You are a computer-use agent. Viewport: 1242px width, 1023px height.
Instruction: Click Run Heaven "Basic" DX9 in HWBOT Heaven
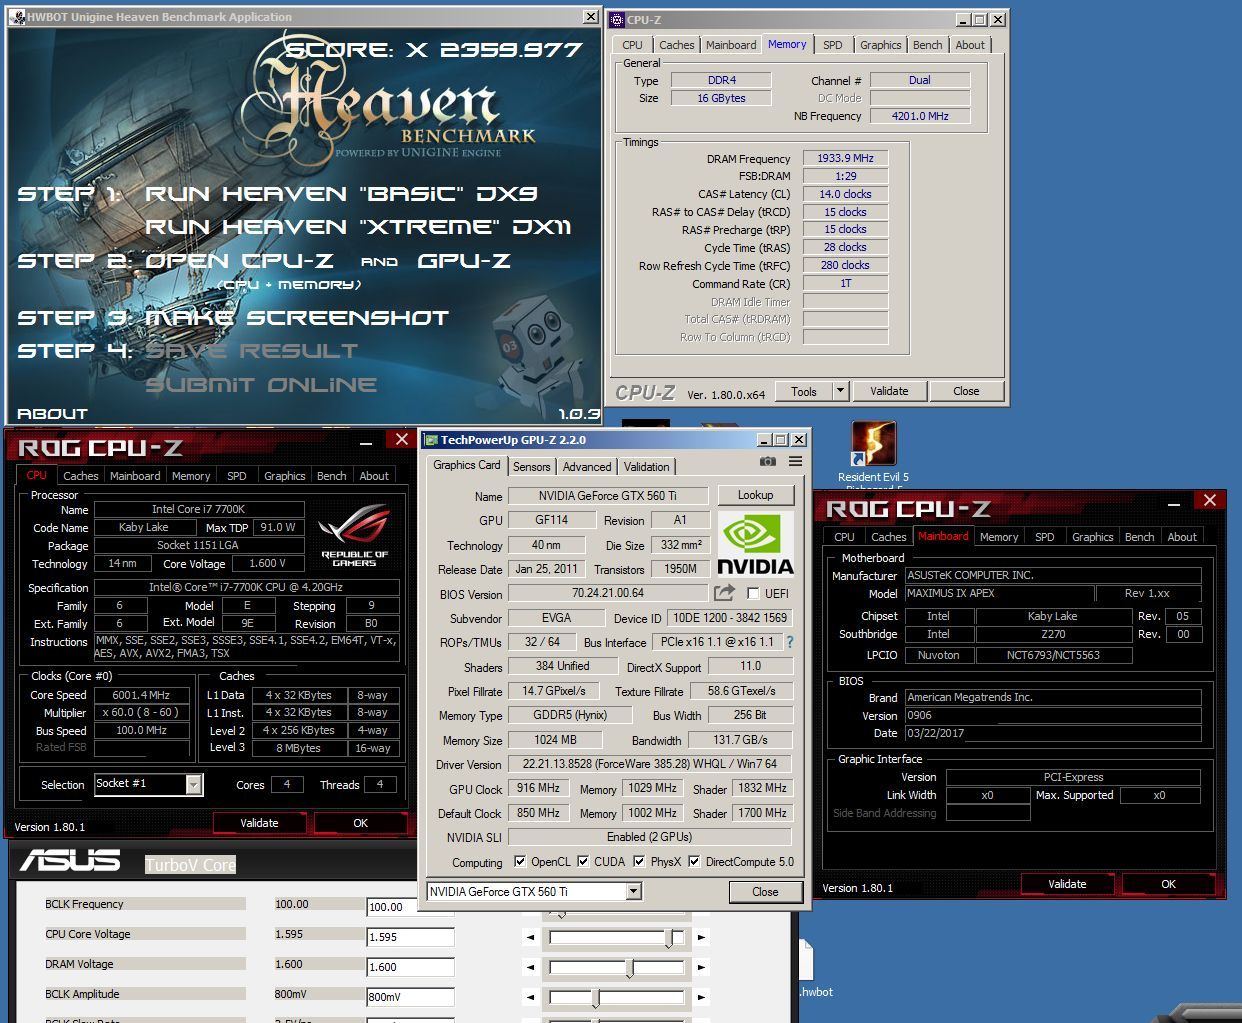click(341, 193)
